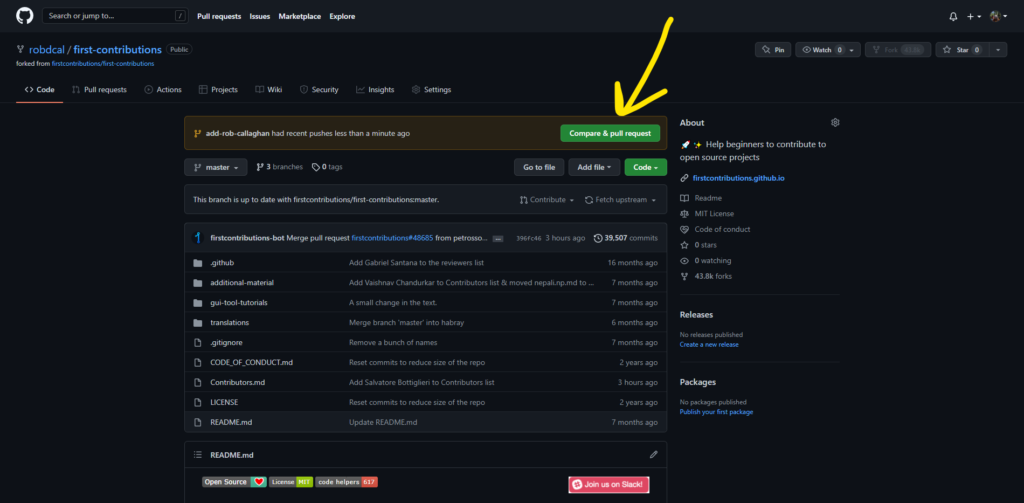This screenshot has width=1024, height=503.
Task: Switch to the Projects tab
Action: tap(218, 89)
